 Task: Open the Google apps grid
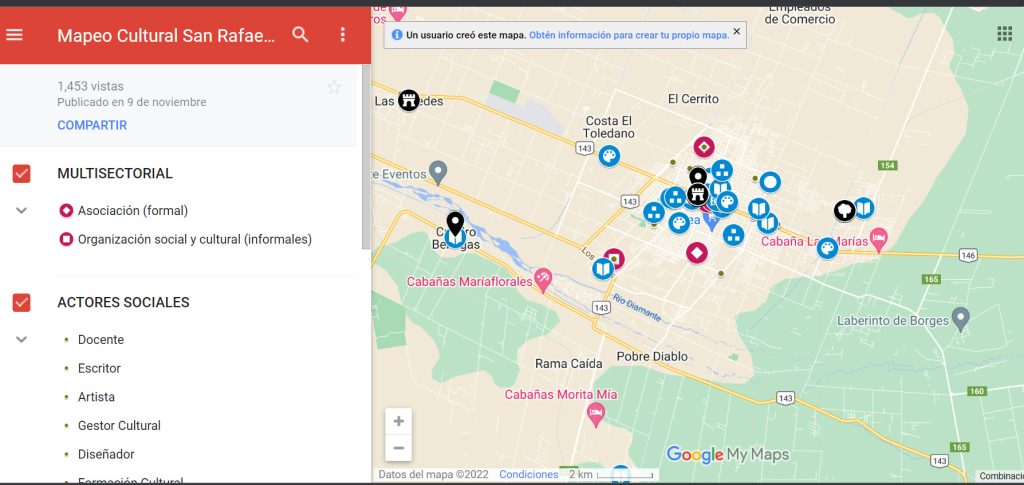click(1004, 34)
